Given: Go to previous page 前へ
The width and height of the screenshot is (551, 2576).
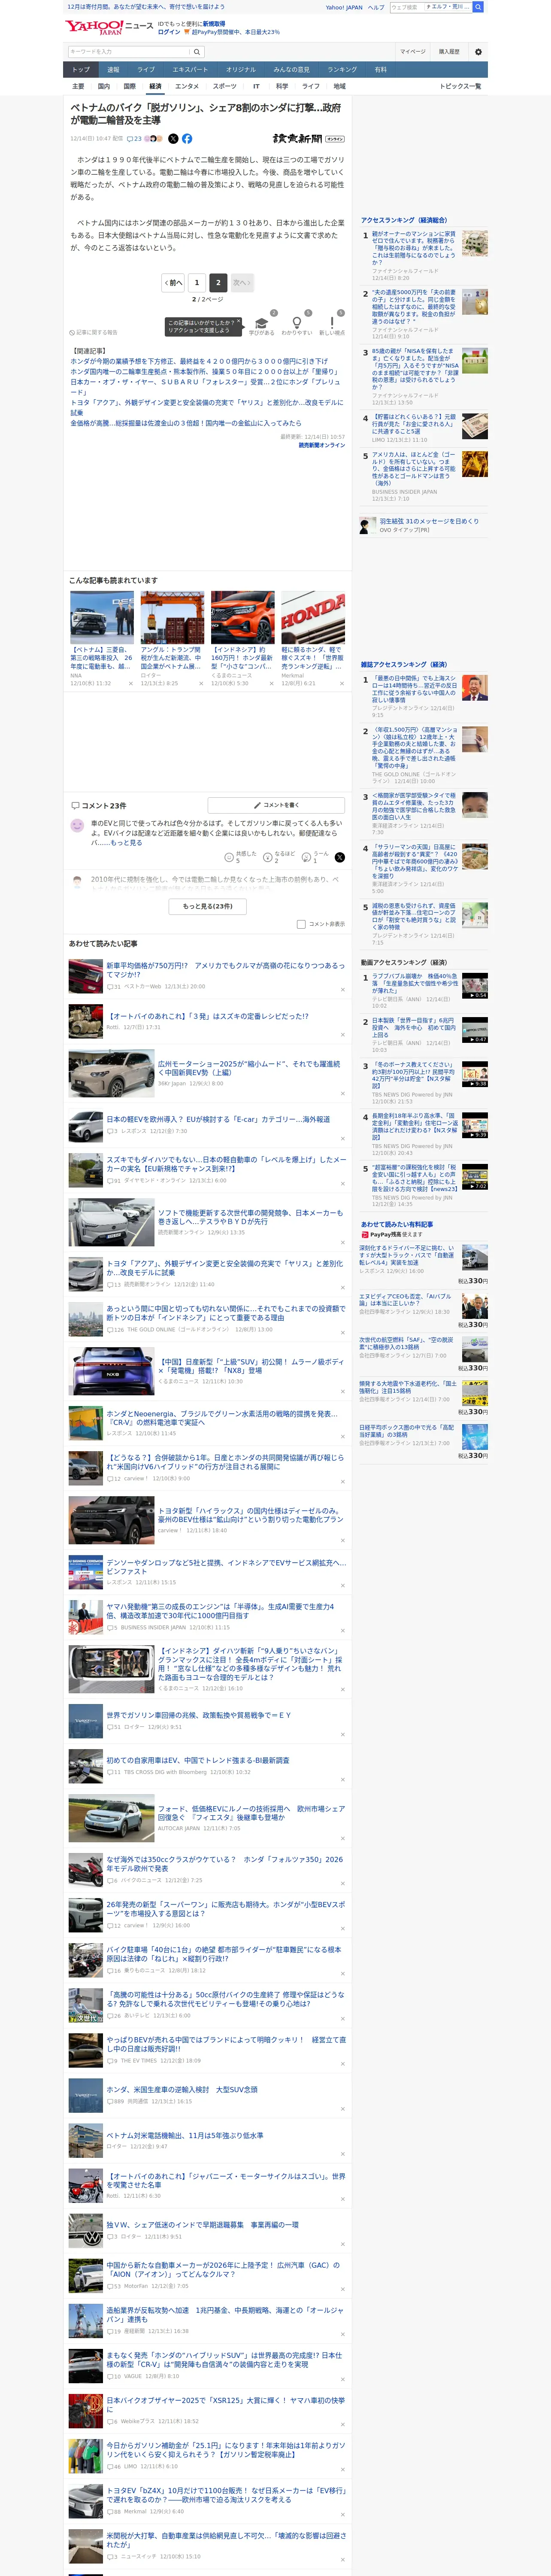Looking at the screenshot, I should [x=173, y=283].
